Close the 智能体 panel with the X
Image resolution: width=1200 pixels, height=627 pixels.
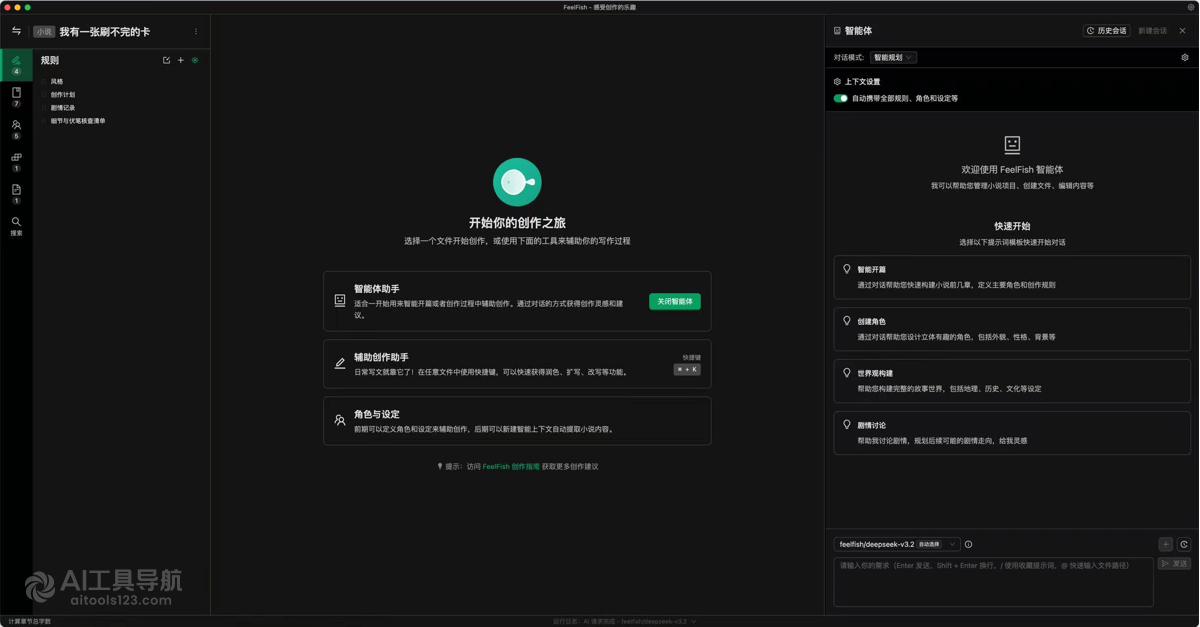[1182, 31]
